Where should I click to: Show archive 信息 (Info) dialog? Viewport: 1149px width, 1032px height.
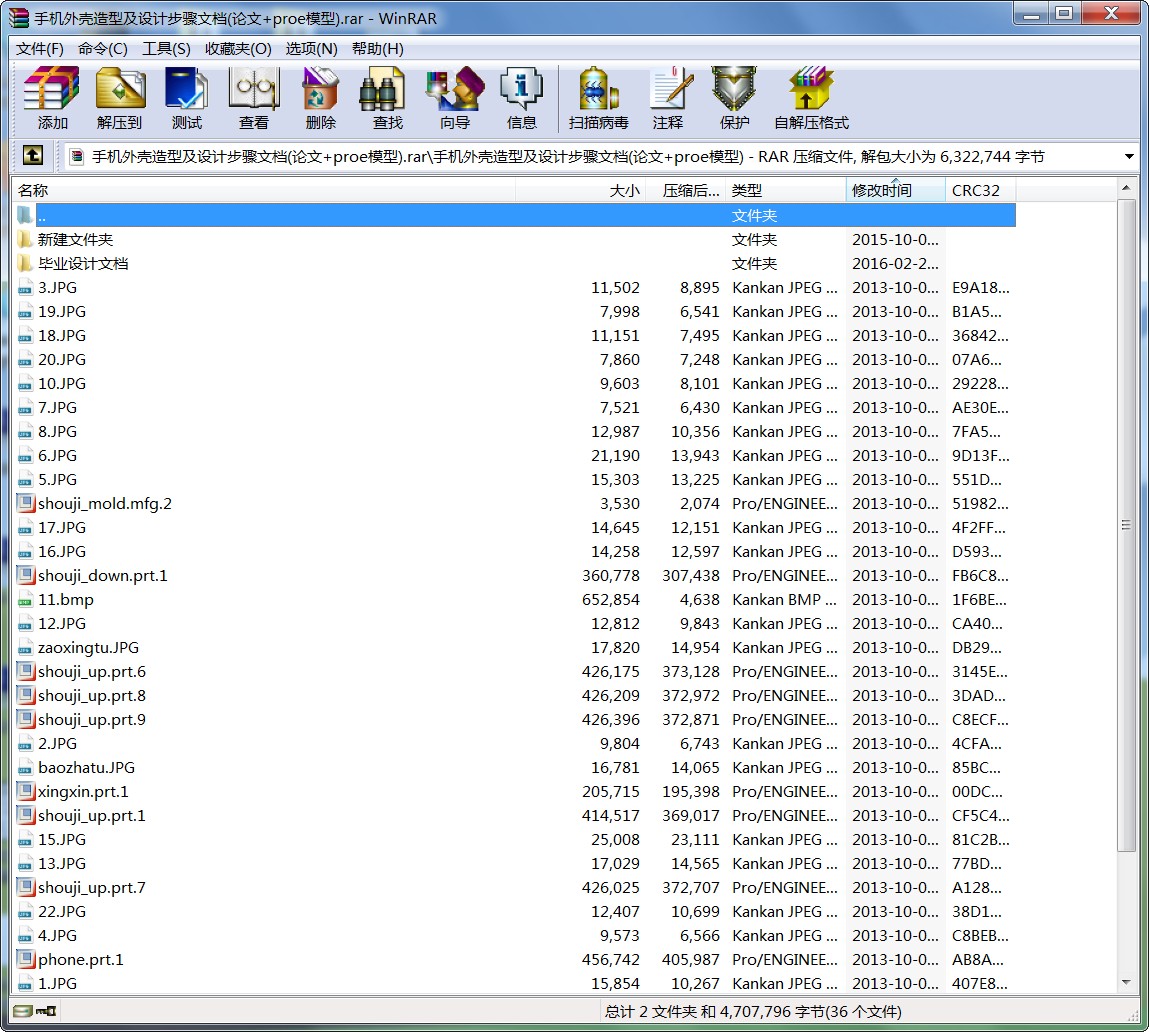click(521, 97)
